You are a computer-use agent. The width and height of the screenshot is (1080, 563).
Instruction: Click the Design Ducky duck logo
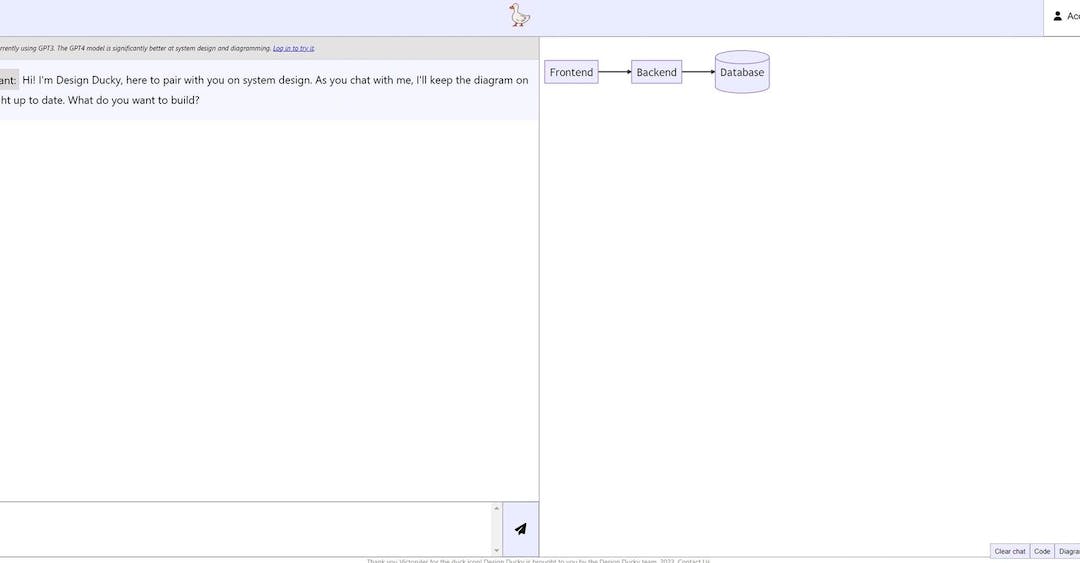tap(519, 15)
